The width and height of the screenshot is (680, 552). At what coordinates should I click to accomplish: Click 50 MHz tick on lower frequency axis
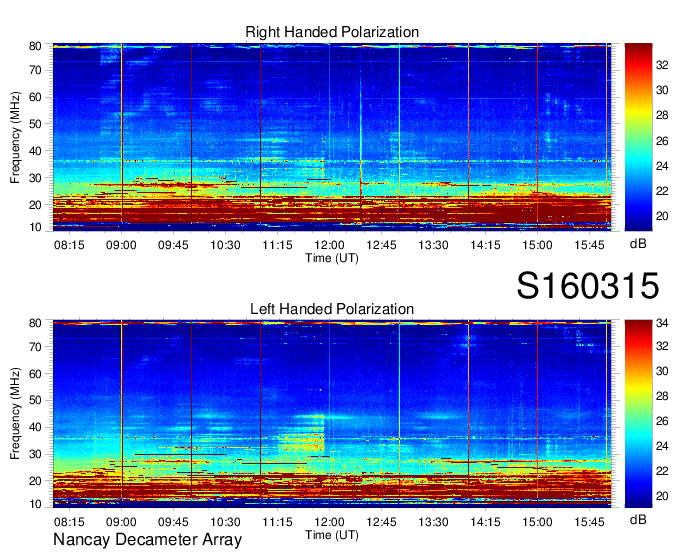click(x=35, y=400)
